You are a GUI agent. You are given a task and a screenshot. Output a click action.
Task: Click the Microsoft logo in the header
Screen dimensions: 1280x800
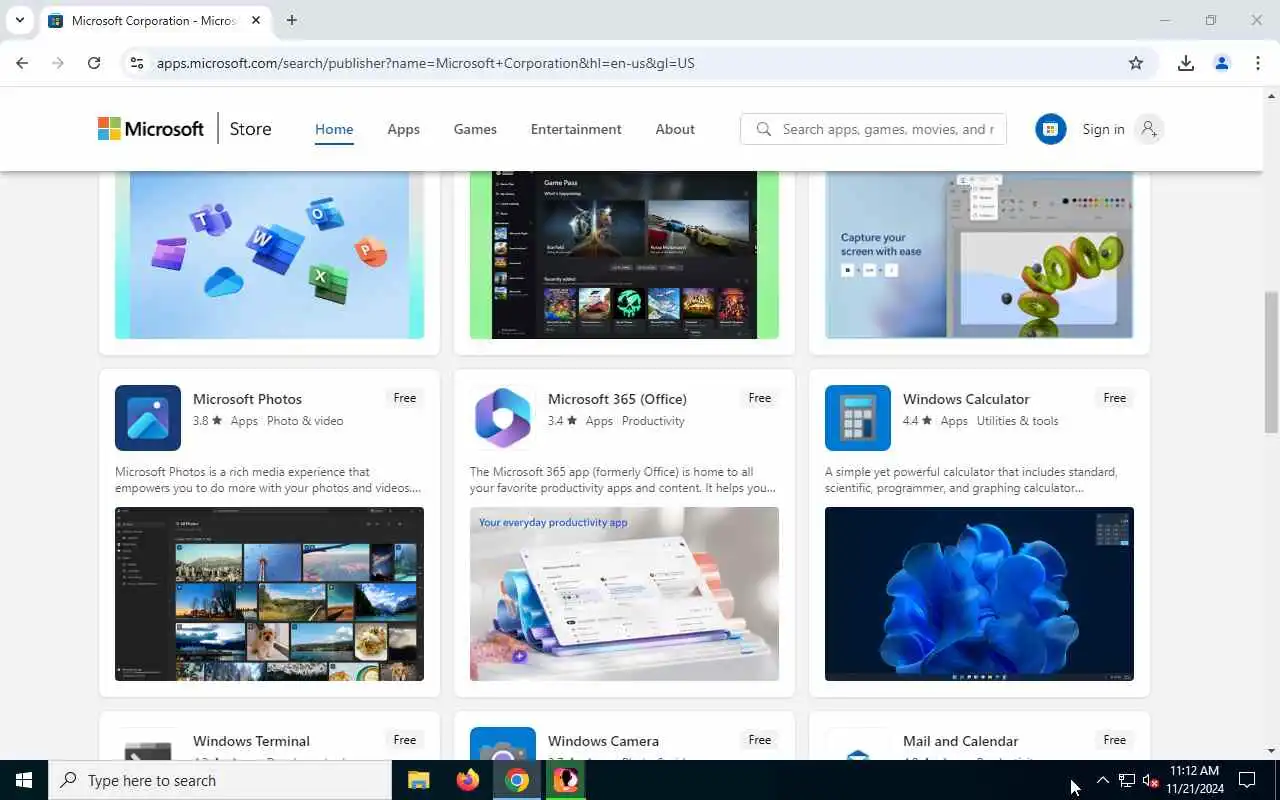(151, 129)
